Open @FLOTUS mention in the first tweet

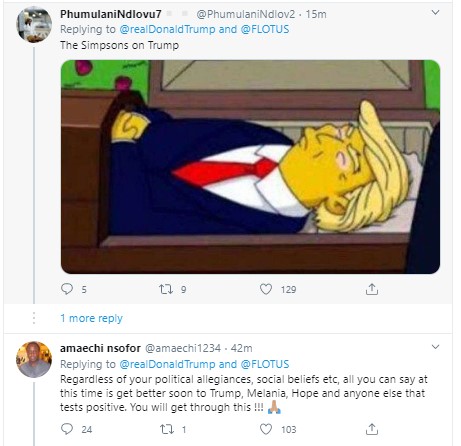(x=265, y=29)
